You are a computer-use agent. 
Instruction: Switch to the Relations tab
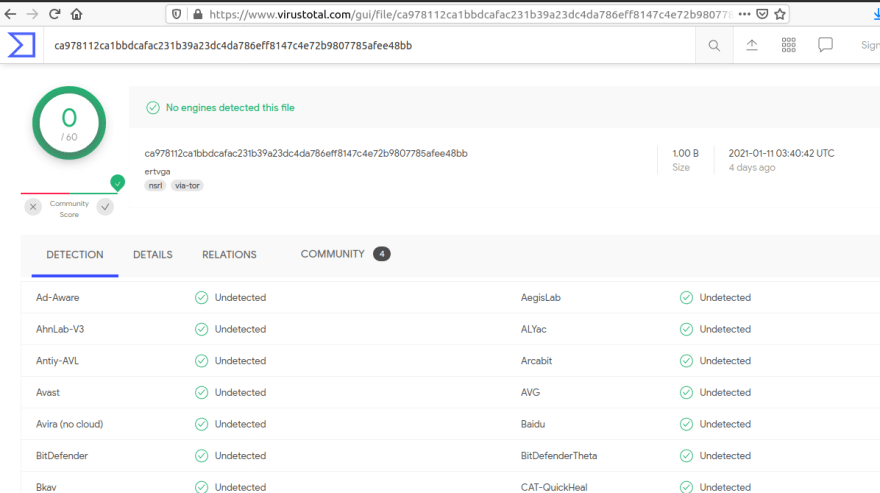click(x=229, y=255)
